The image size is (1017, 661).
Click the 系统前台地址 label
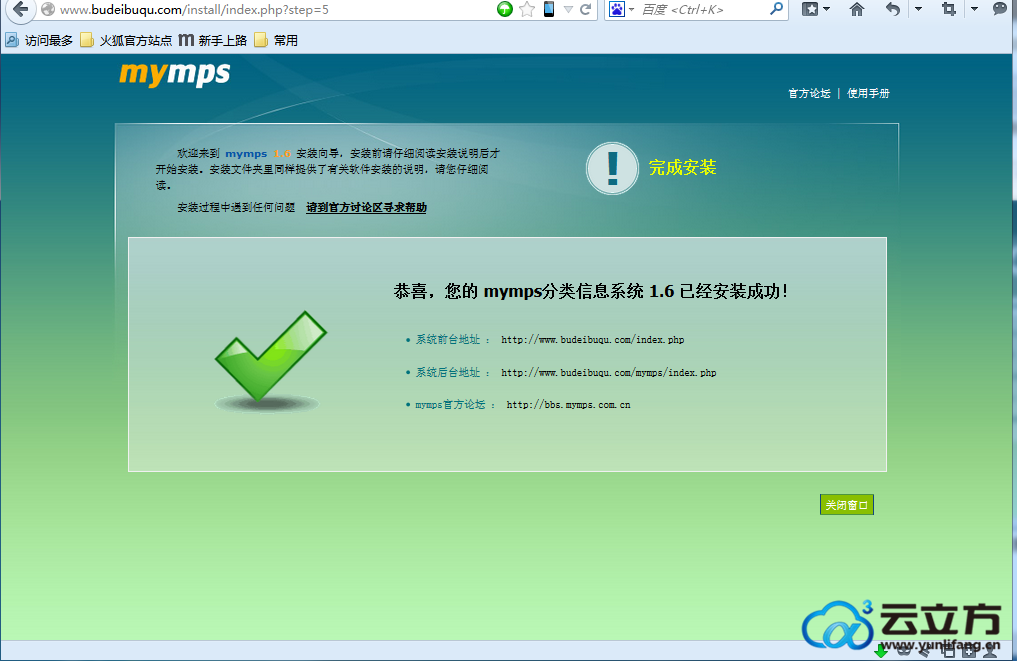[x=448, y=339]
